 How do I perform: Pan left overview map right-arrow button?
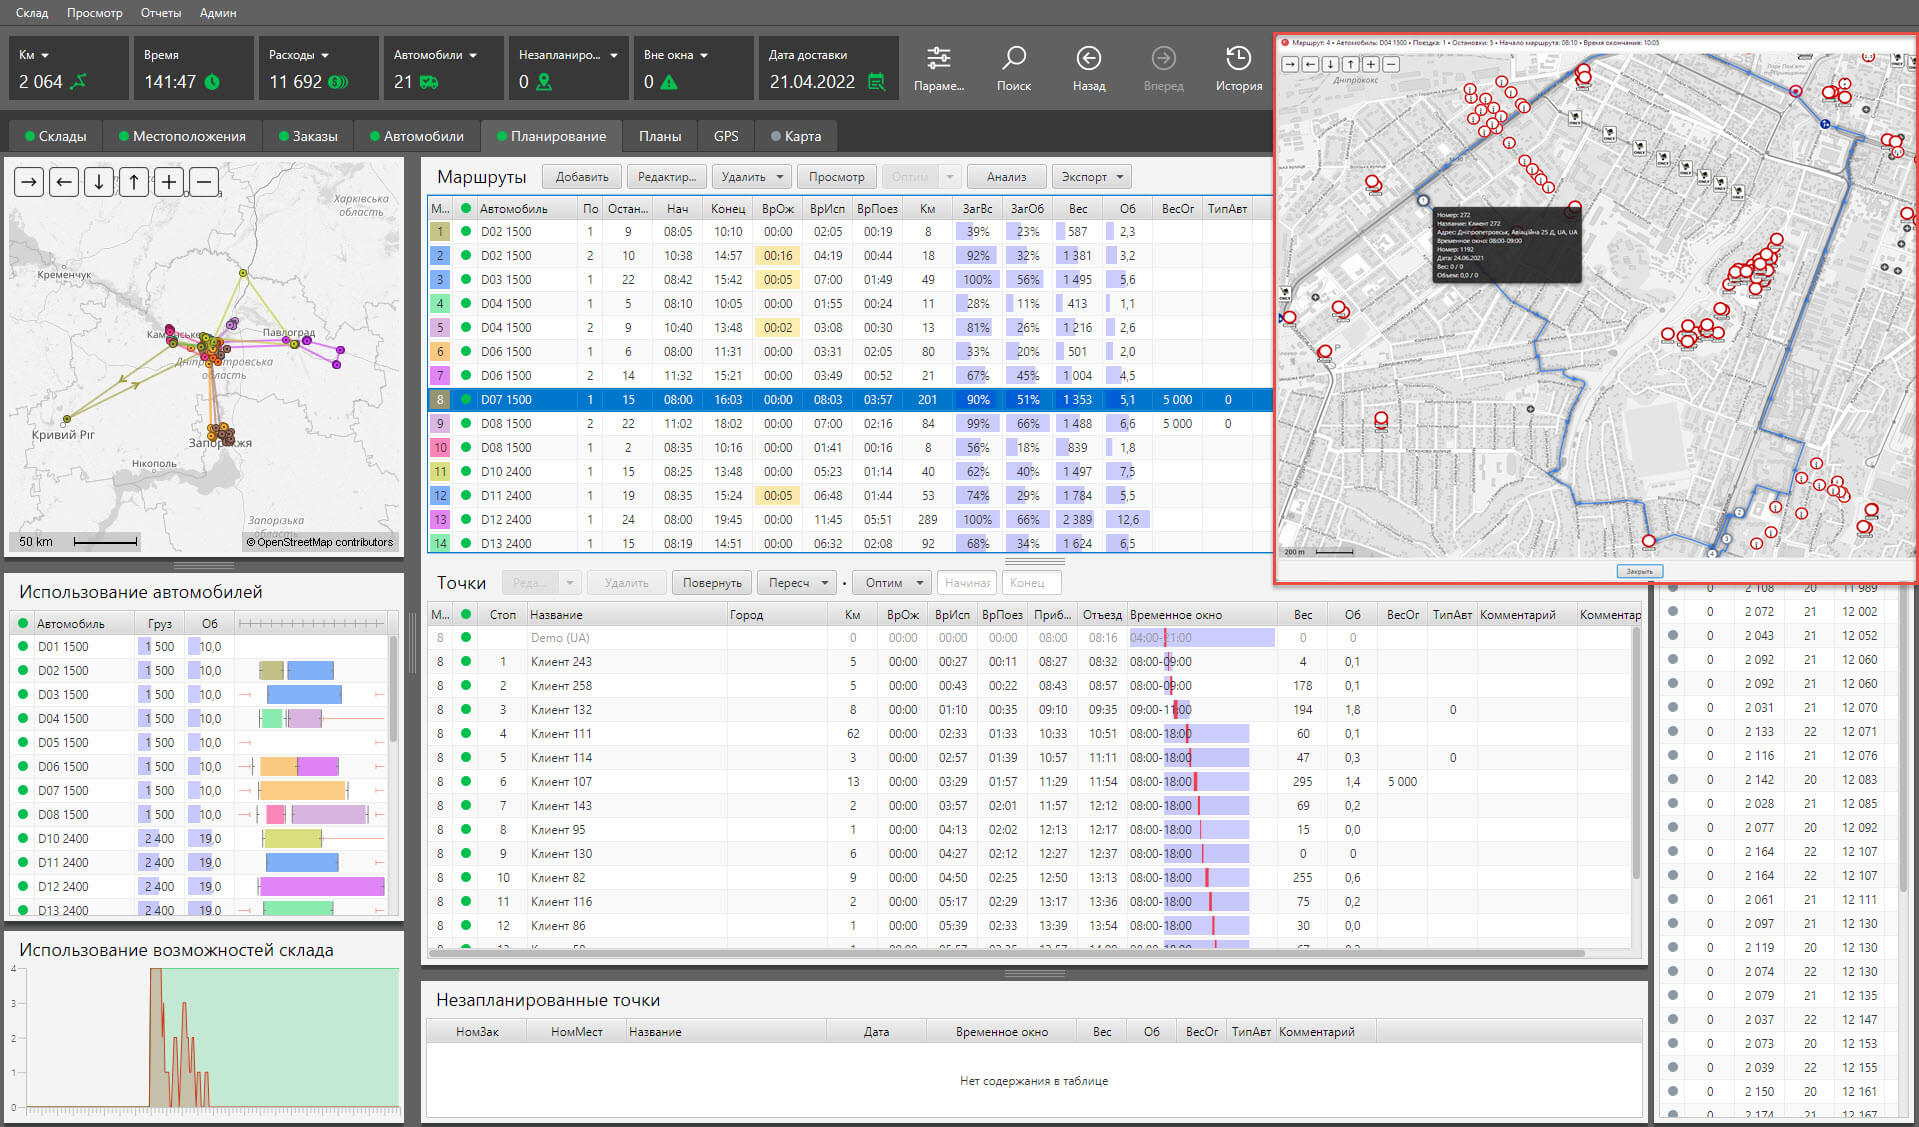click(29, 182)
